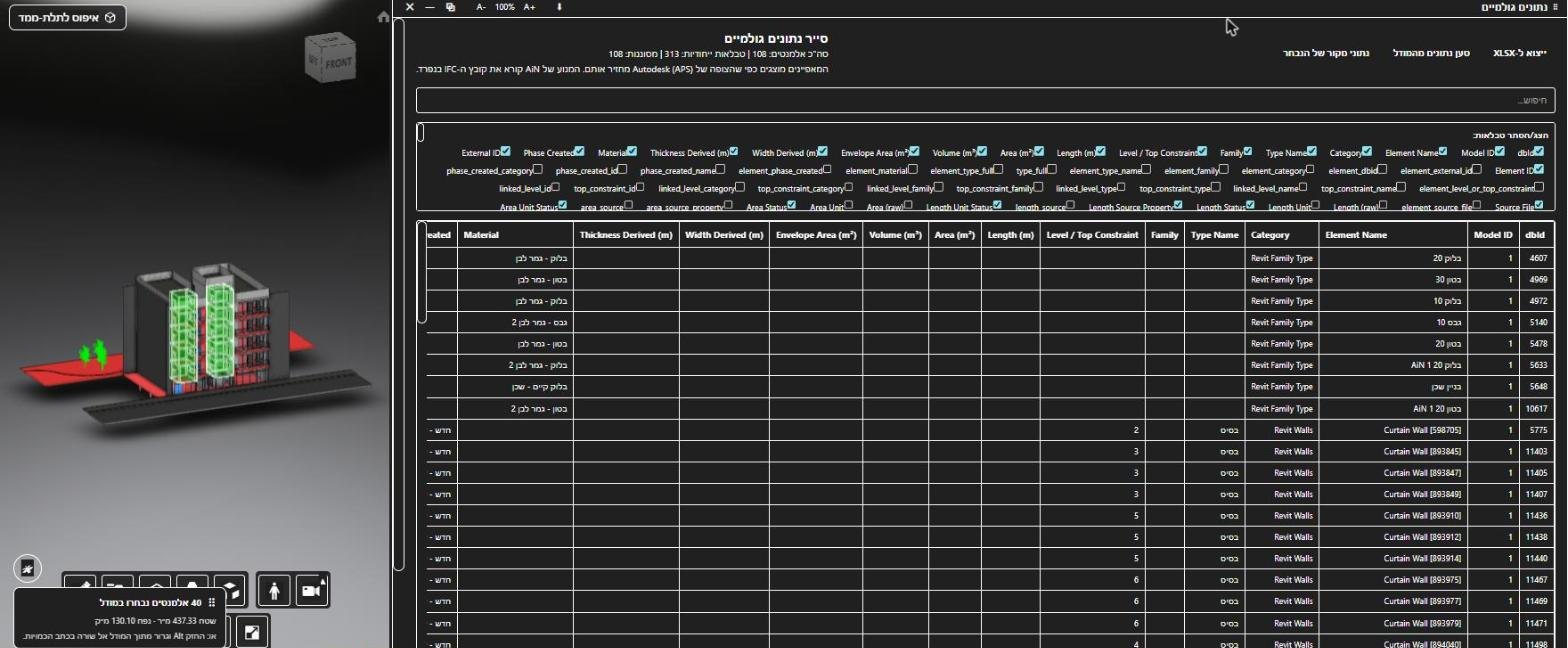1568x648 pixels.
Task: Toggle the Material column checkbox
Action: pyautogui.click(x=631, y=151)
